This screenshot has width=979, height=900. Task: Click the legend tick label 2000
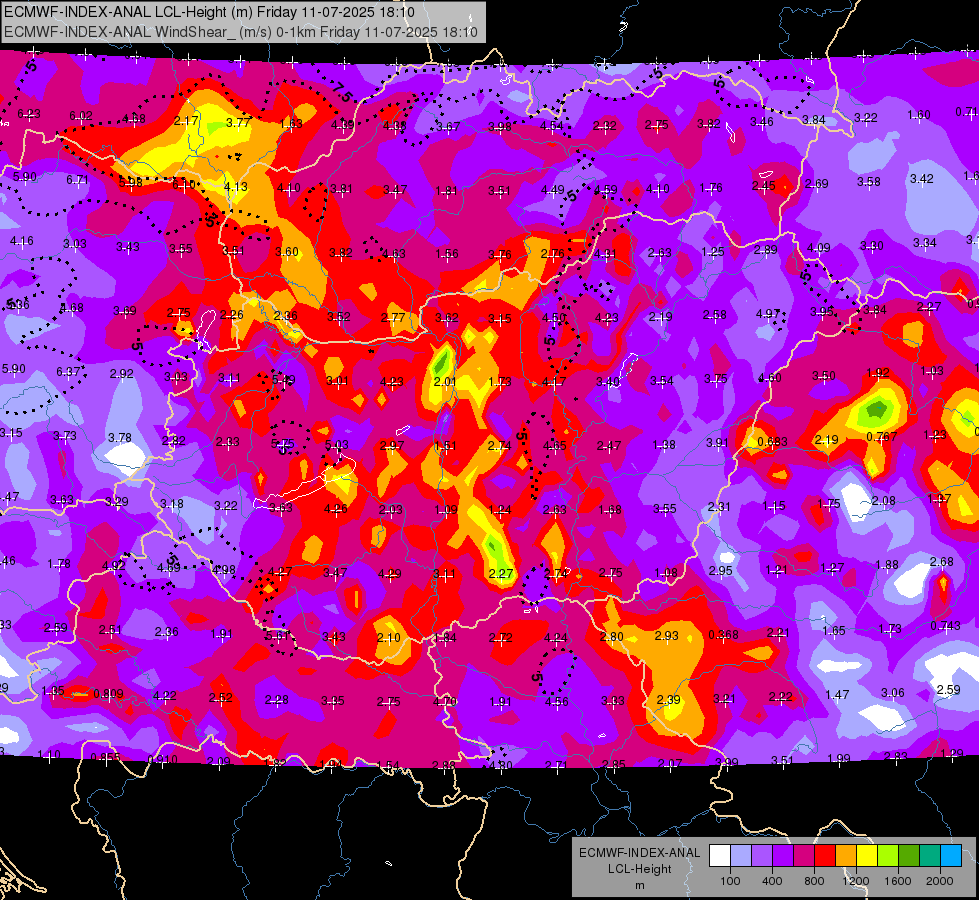pyautogui.click(x=940, y=881)
